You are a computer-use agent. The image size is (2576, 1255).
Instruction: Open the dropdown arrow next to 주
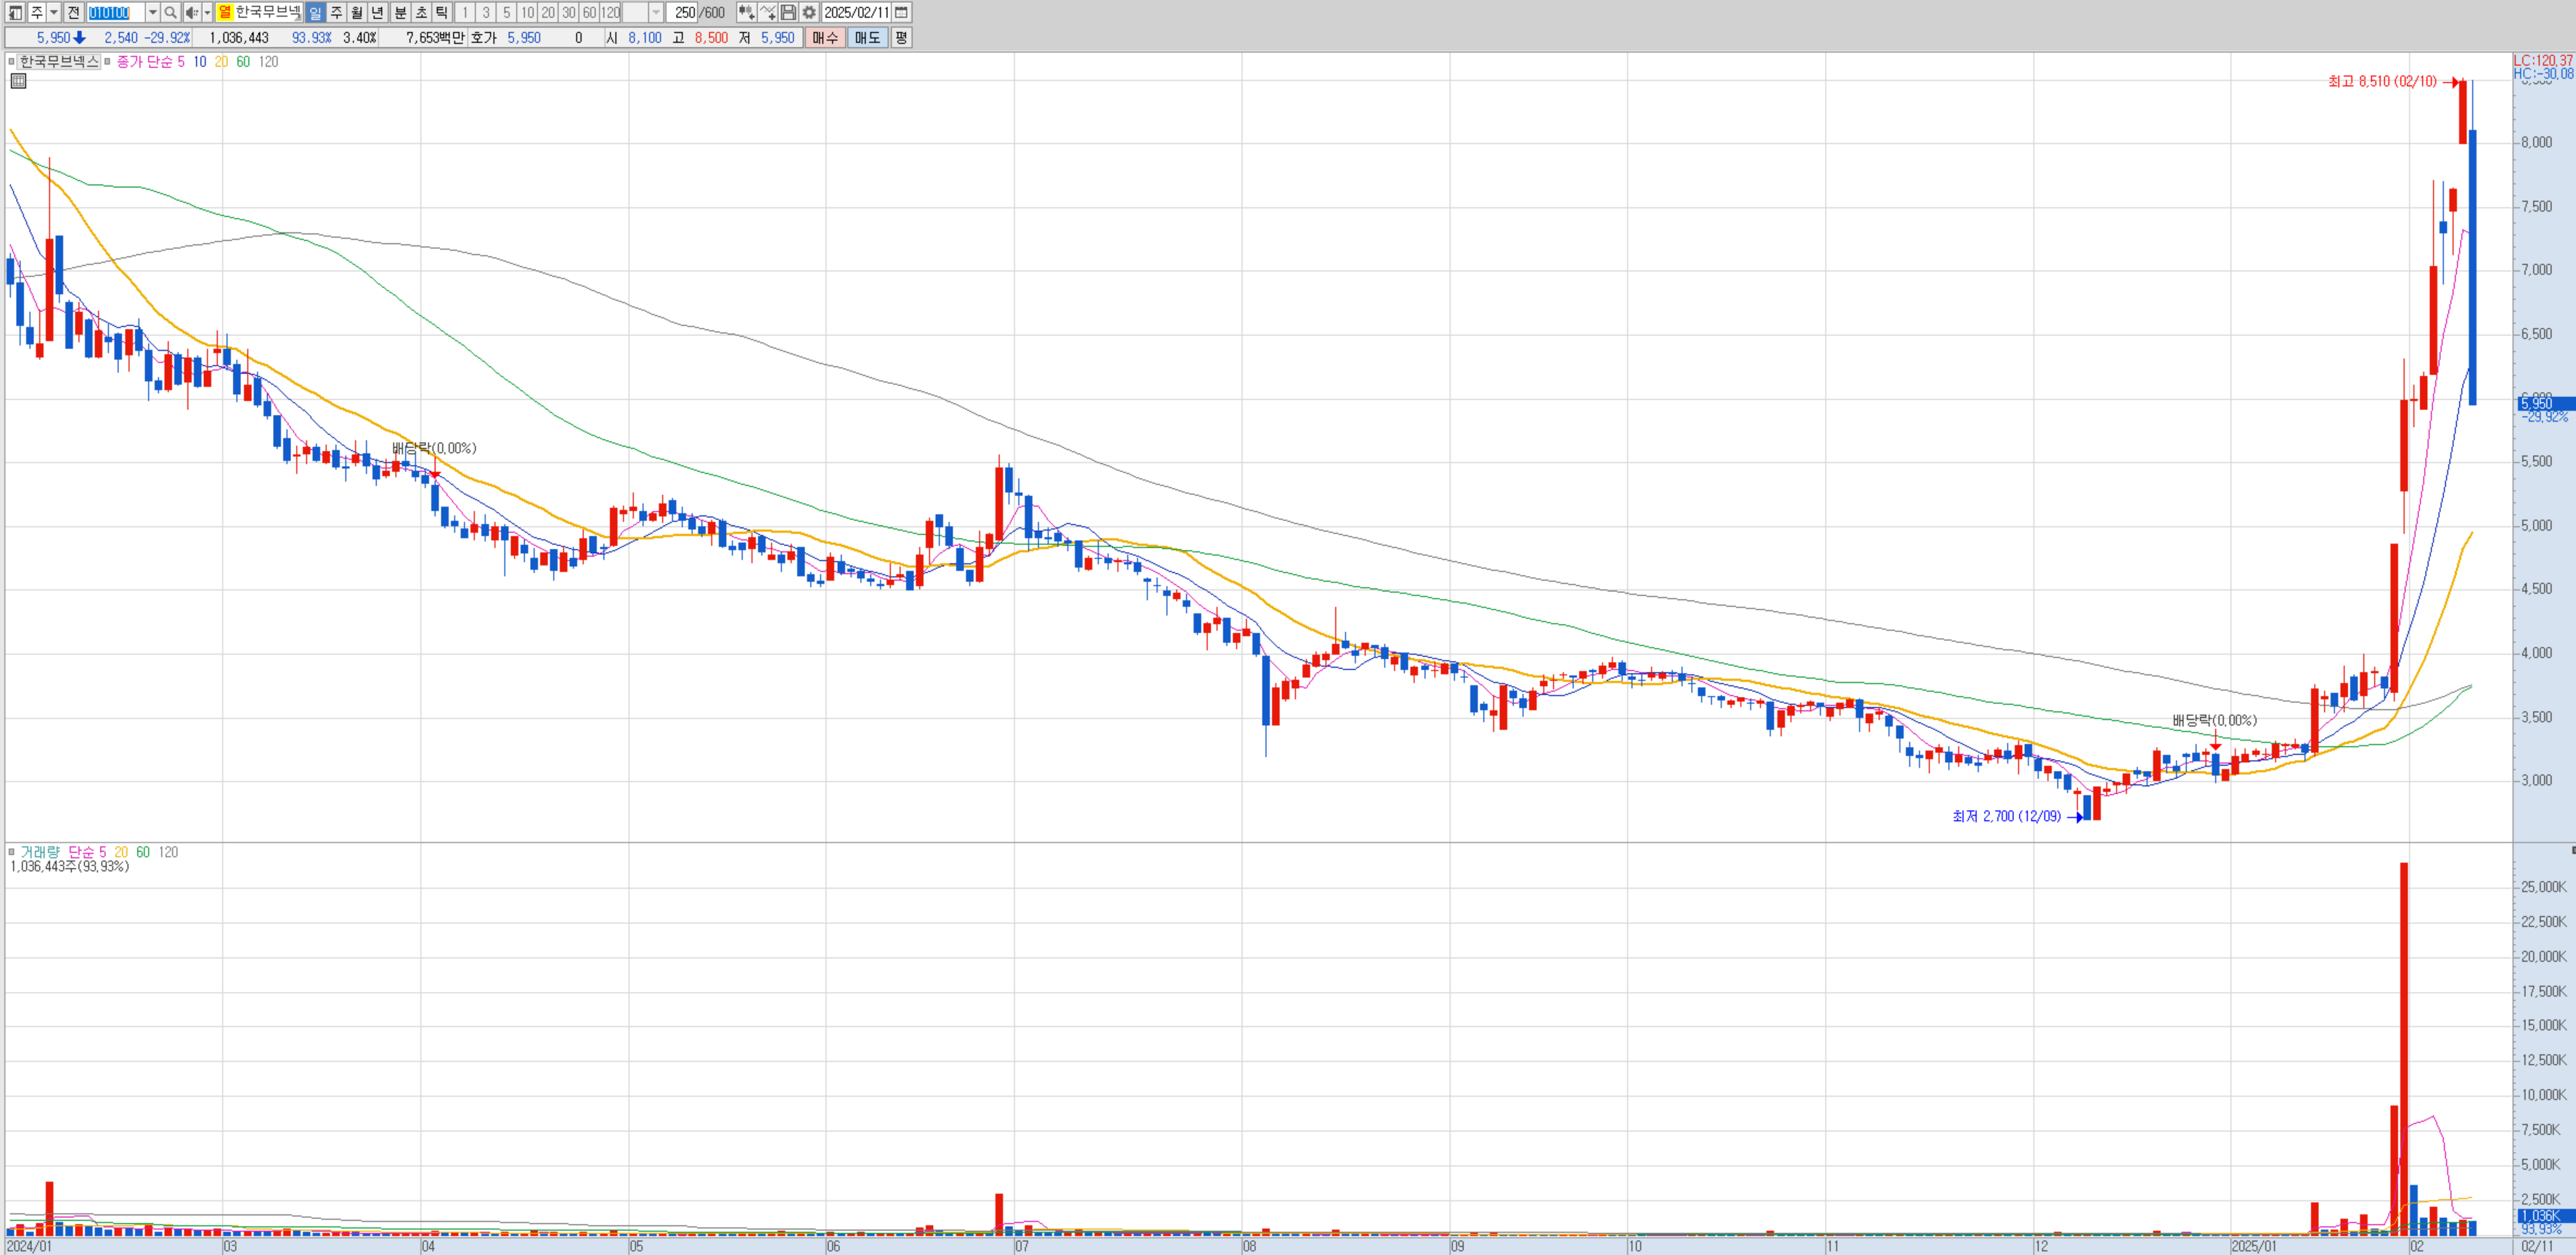pos(54,12)
